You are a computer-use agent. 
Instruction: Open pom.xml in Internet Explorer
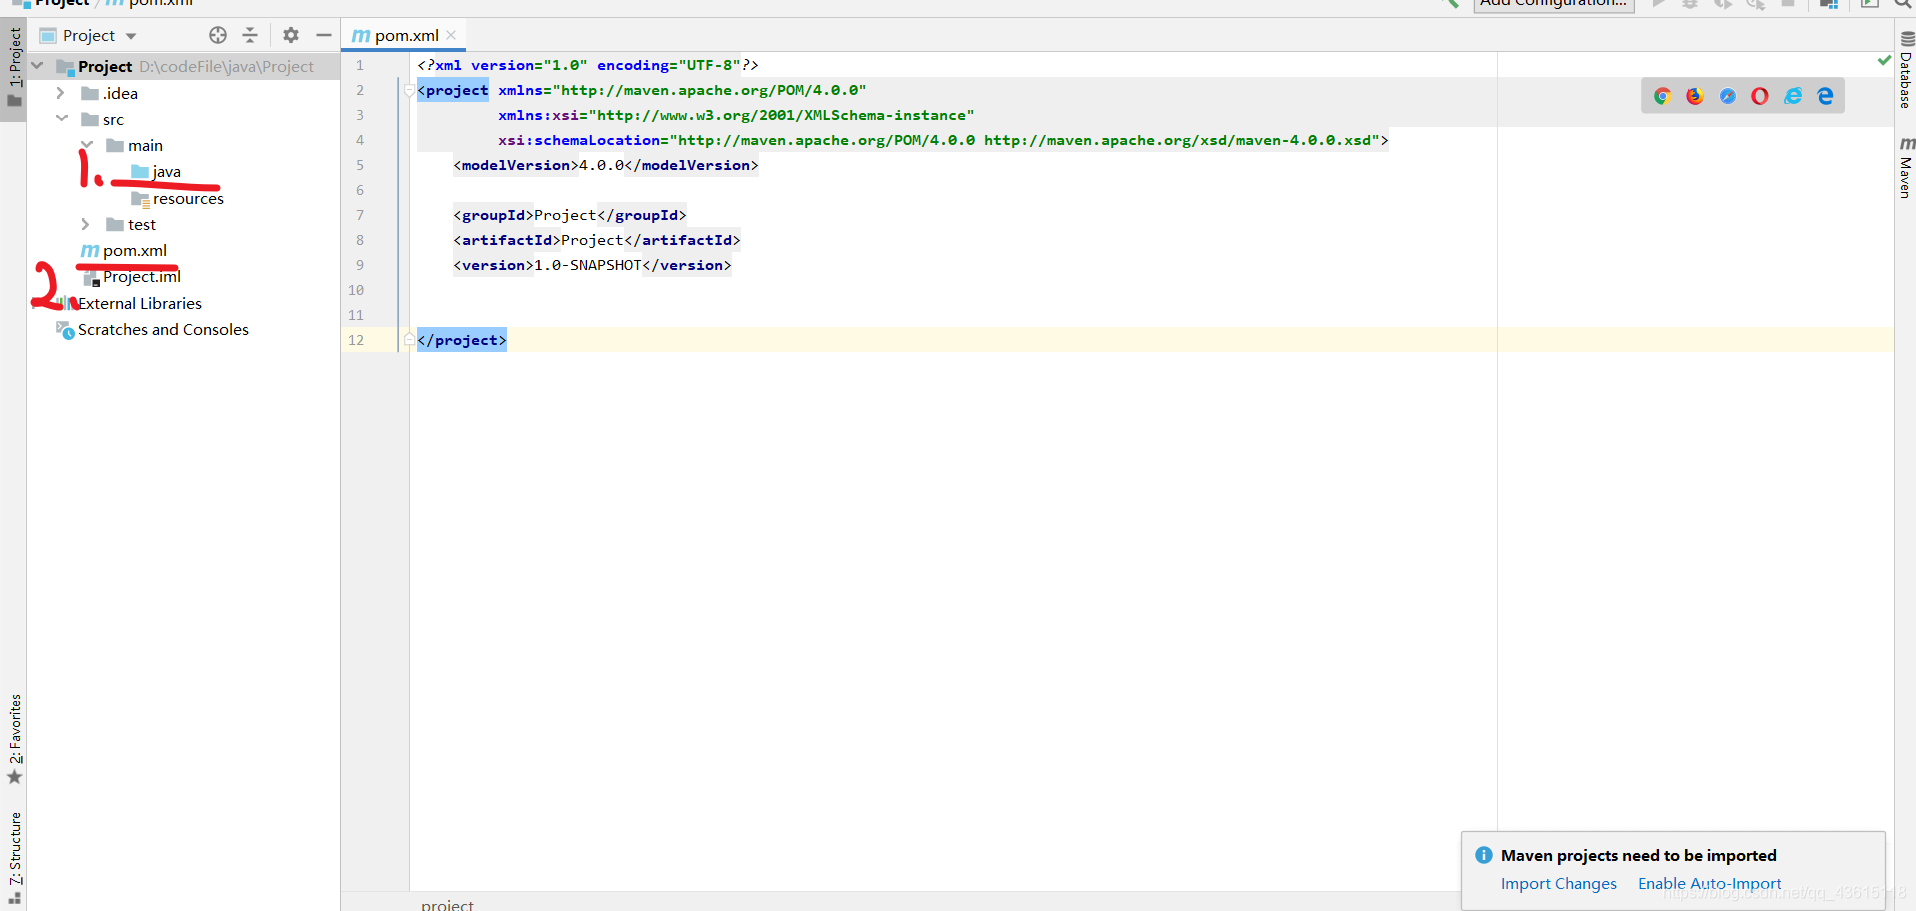[1793, 96]
